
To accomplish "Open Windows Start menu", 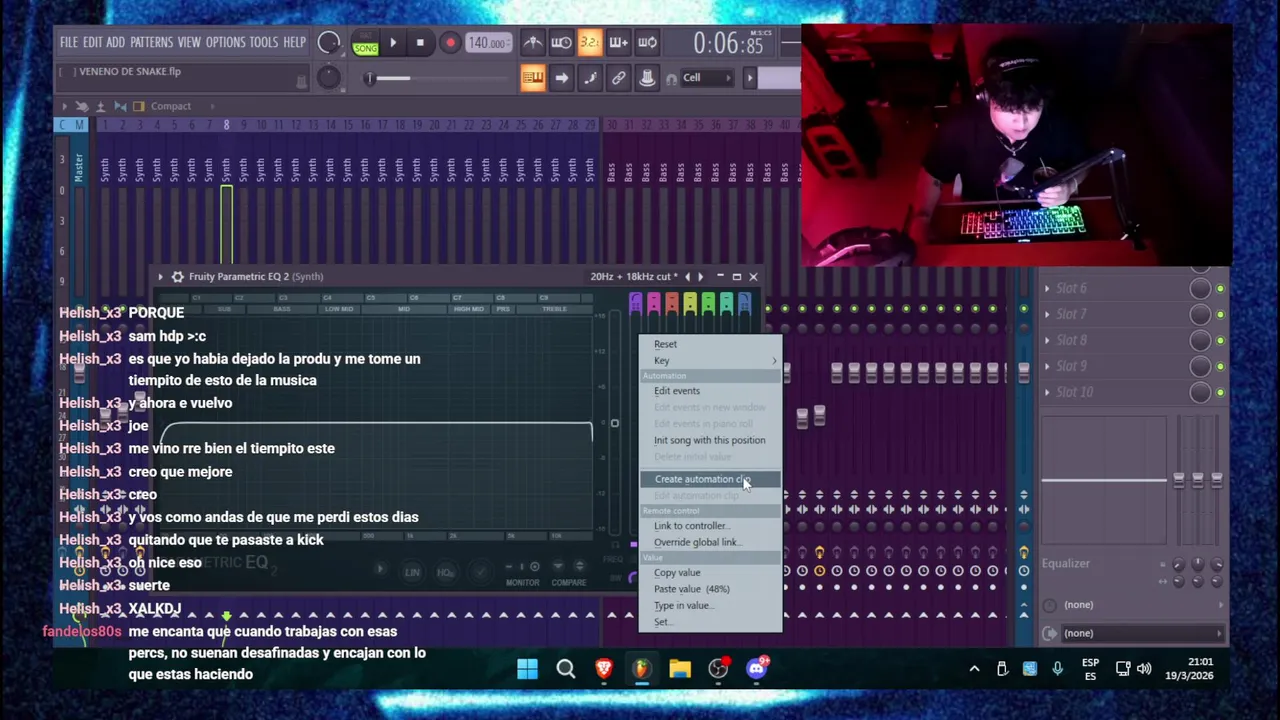I will 527,669.
